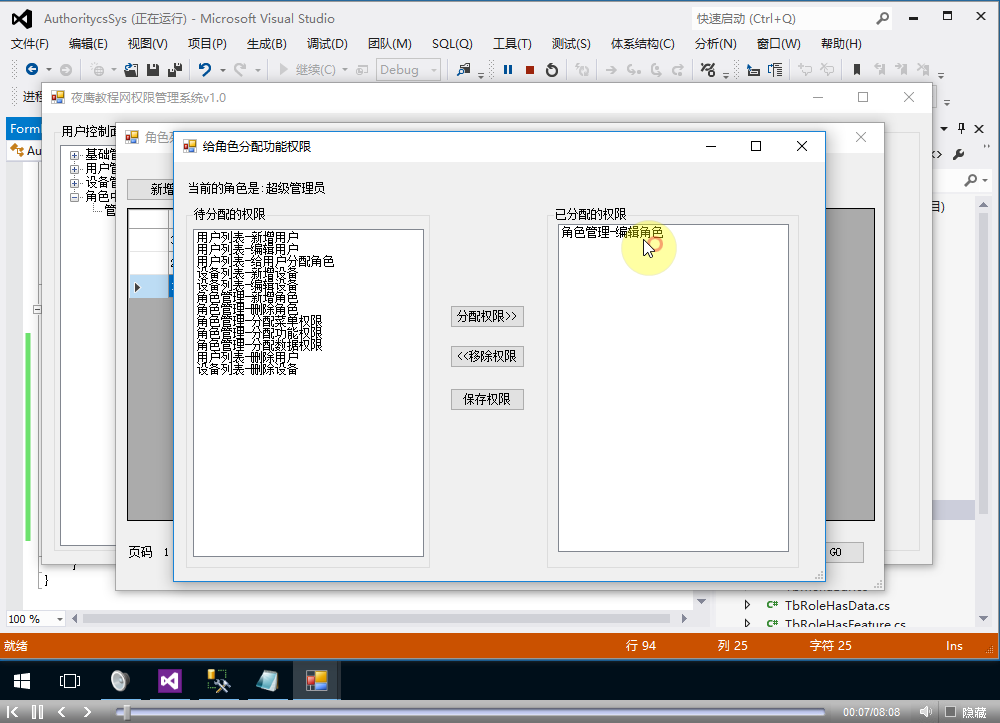Click the video seek slider handle
The image size is (1000, 723).
126,712
